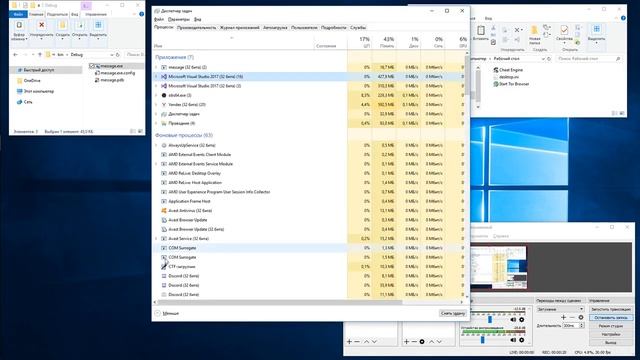Click the Снять задачу button
This screenshot has width=640, height=360.
(x=453, y=313)
